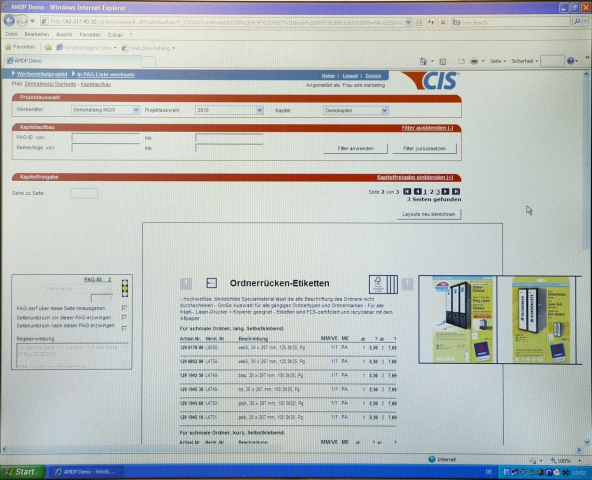Click the small text icon left of Ordnerrücken-Etiketten
The width and height of the screenshot is (592, 480).
tap(211, 283)
